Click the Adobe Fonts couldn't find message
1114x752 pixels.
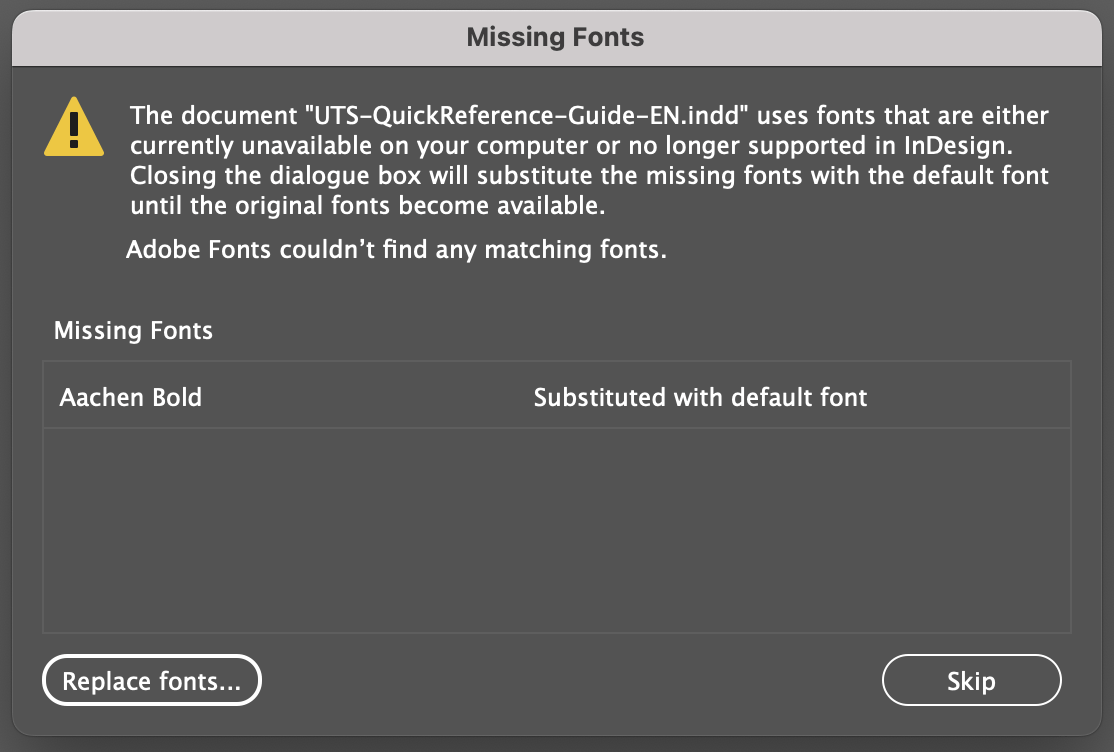tap(396, 250)
